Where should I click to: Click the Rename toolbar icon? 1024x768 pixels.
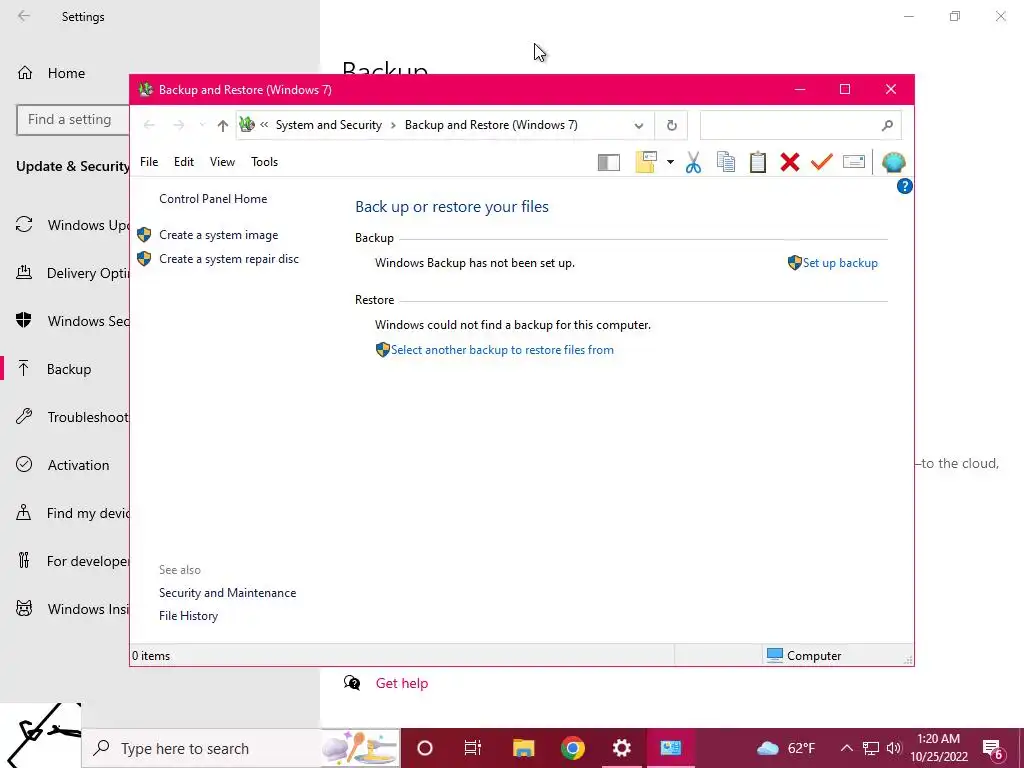click(x=854, y=161)
